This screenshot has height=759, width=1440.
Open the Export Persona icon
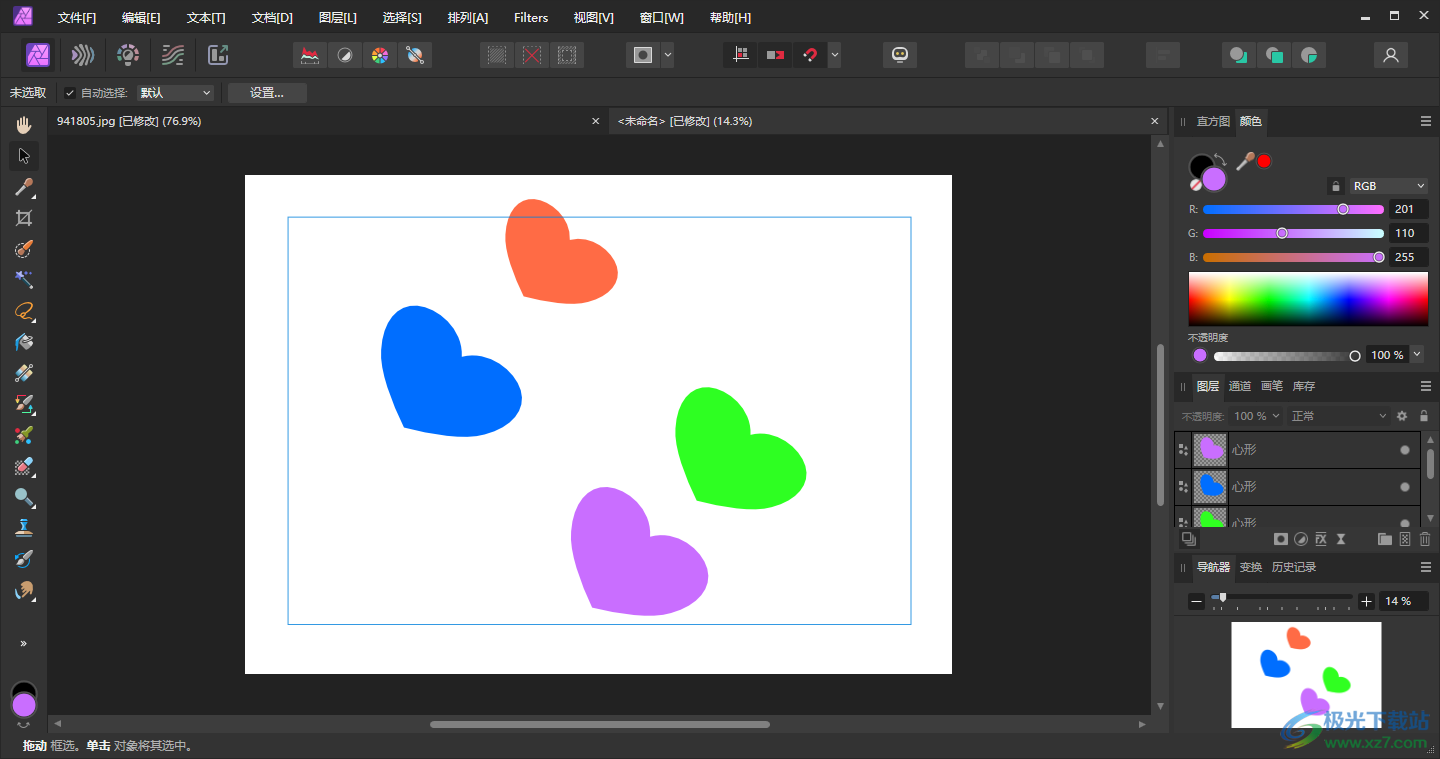(218, 55)
